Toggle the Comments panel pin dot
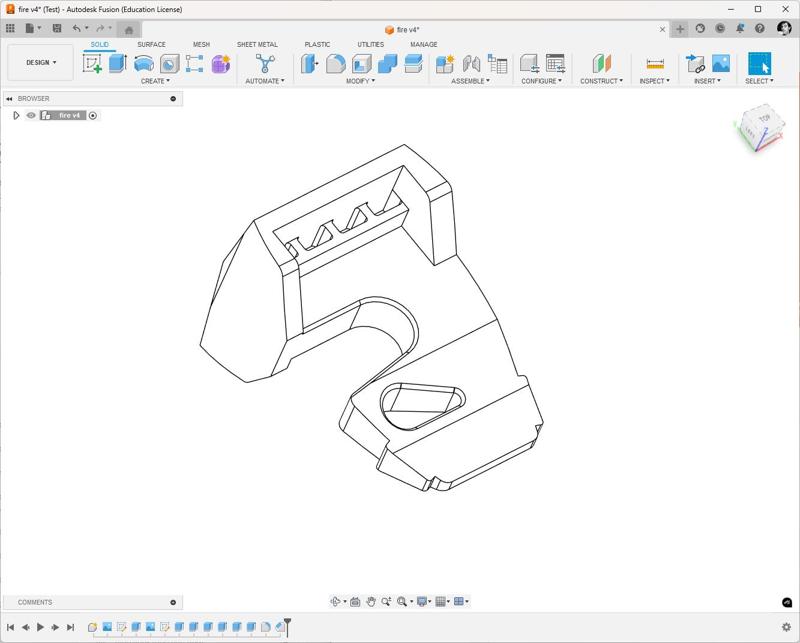Screen dimensions: 800x643 coord(173,602)
